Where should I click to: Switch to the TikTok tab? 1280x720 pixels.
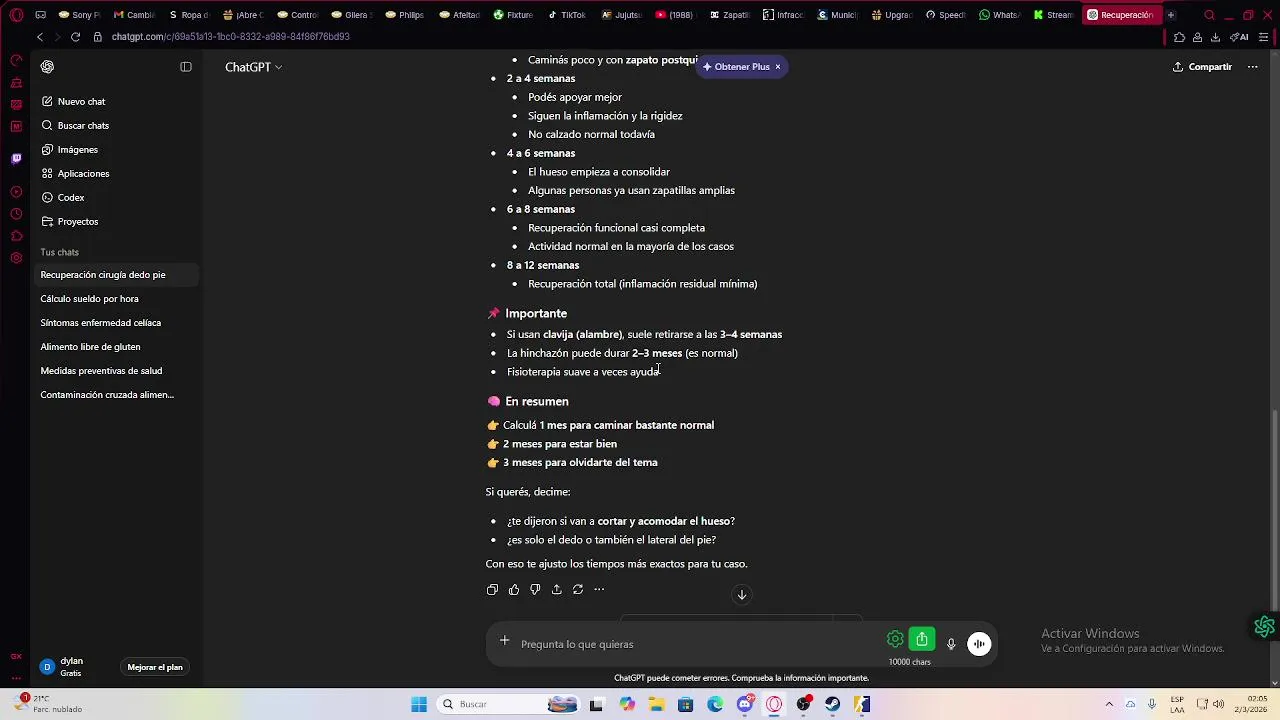pos(567,15)
